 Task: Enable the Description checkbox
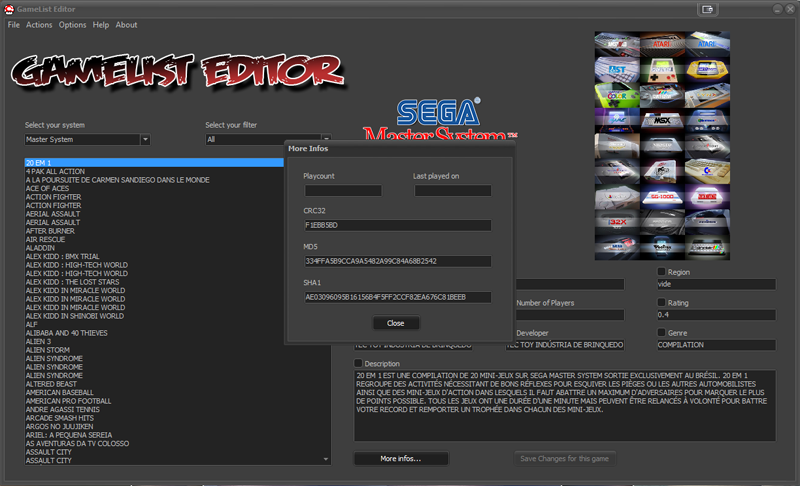point(358,363)
